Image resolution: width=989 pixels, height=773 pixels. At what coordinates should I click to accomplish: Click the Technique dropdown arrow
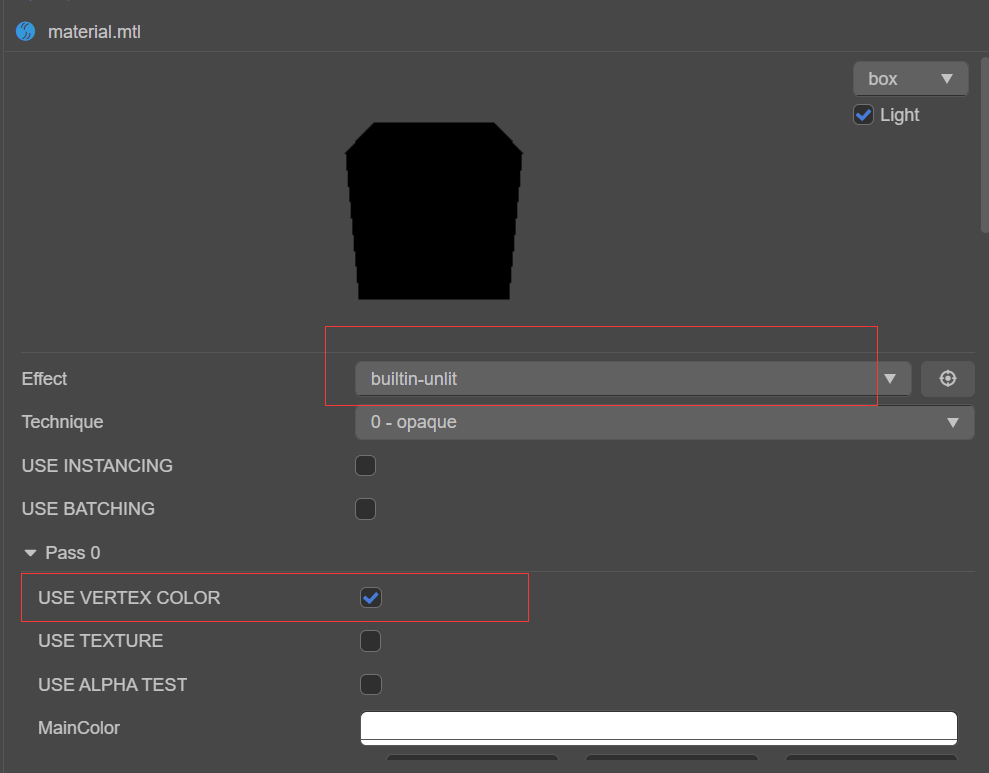pos(952,421)
